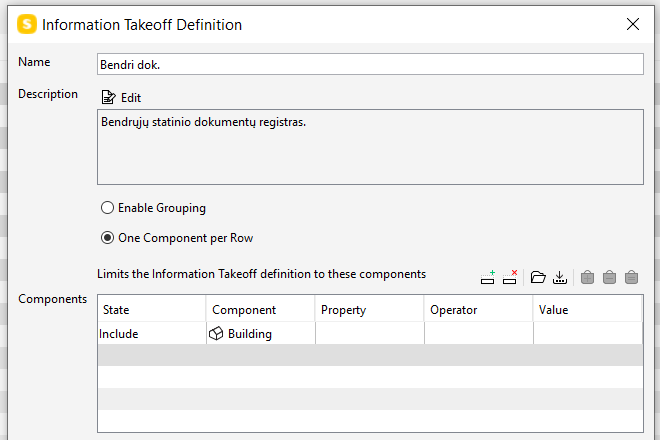Click the Description text area
Screen dimensions: 660x440
(x=370, y=147)
